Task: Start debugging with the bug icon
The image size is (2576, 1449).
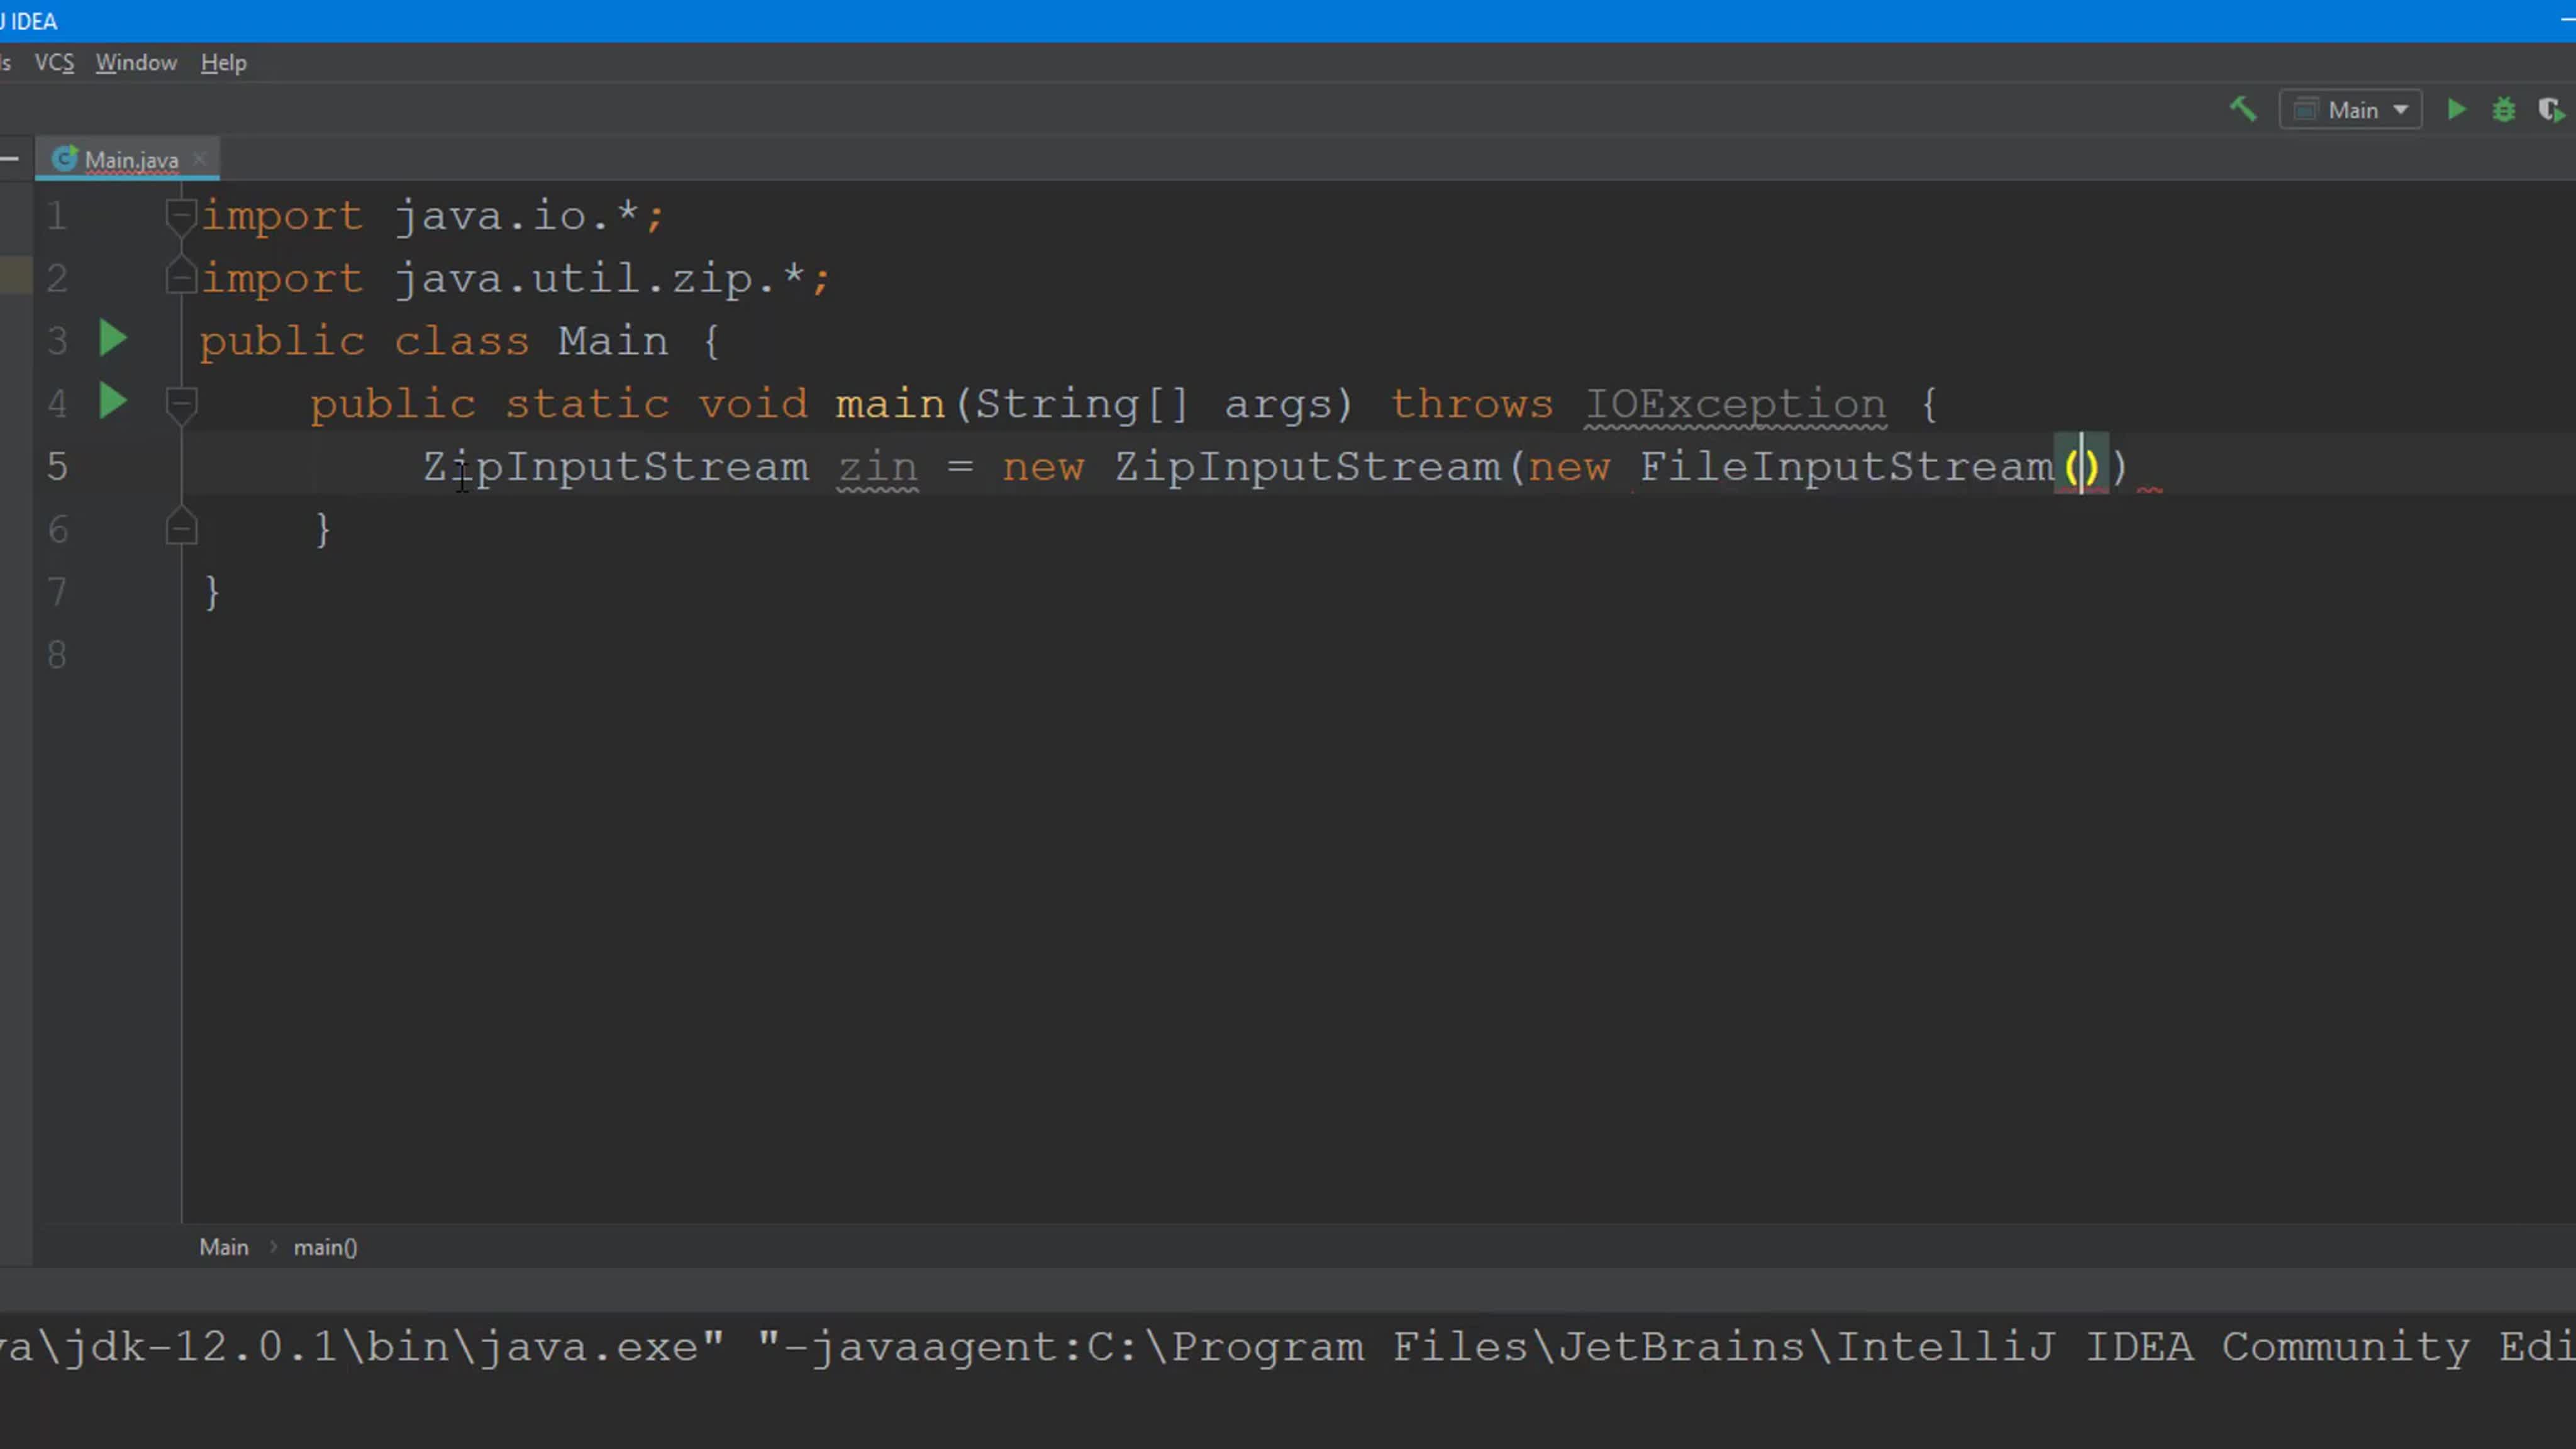Action: click(2503, 109)
